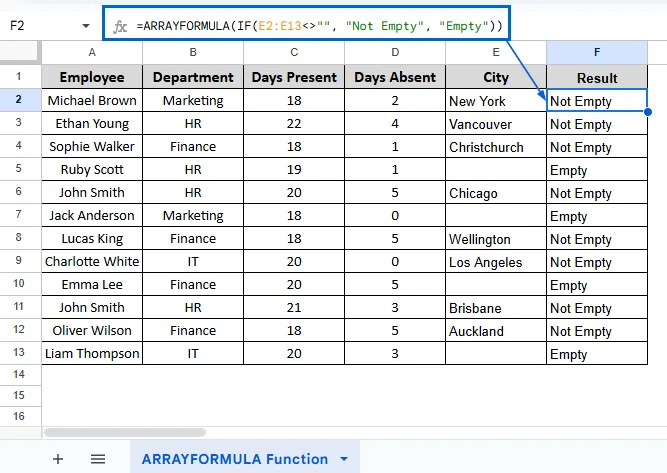Click the New York city cell
Viewport: 667px width, 473px height.
click(496, 100)
